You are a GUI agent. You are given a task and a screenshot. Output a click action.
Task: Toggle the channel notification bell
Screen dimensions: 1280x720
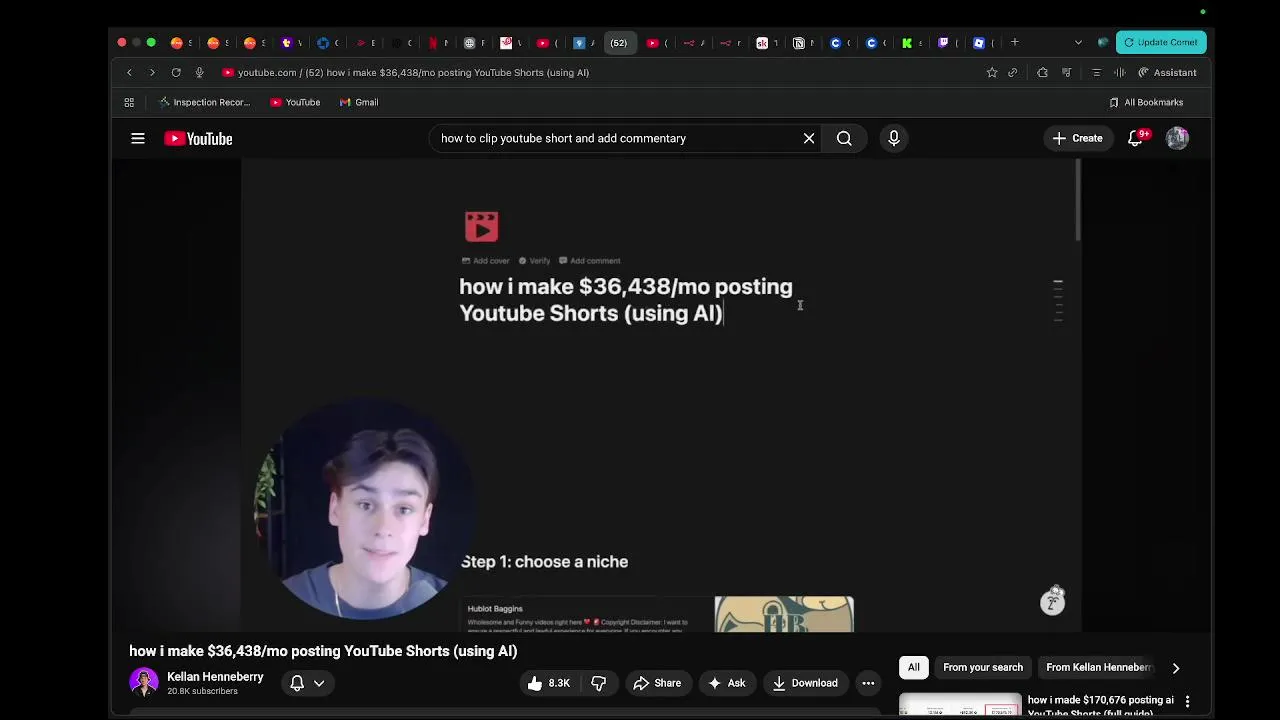(x=297, y=683)
